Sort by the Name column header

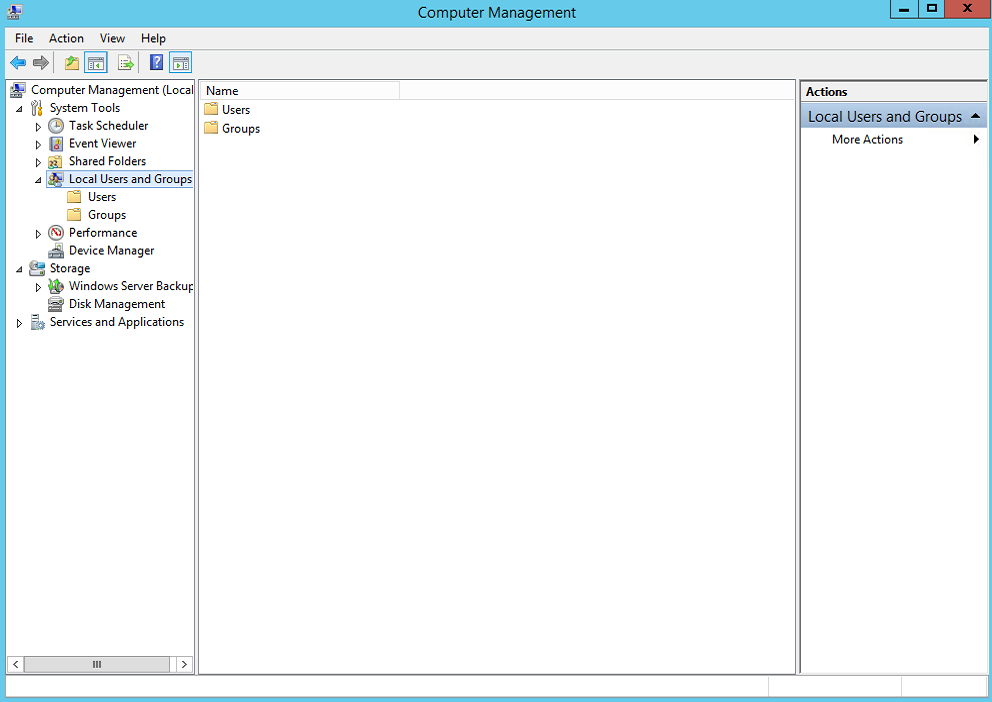tap(300, 90)
